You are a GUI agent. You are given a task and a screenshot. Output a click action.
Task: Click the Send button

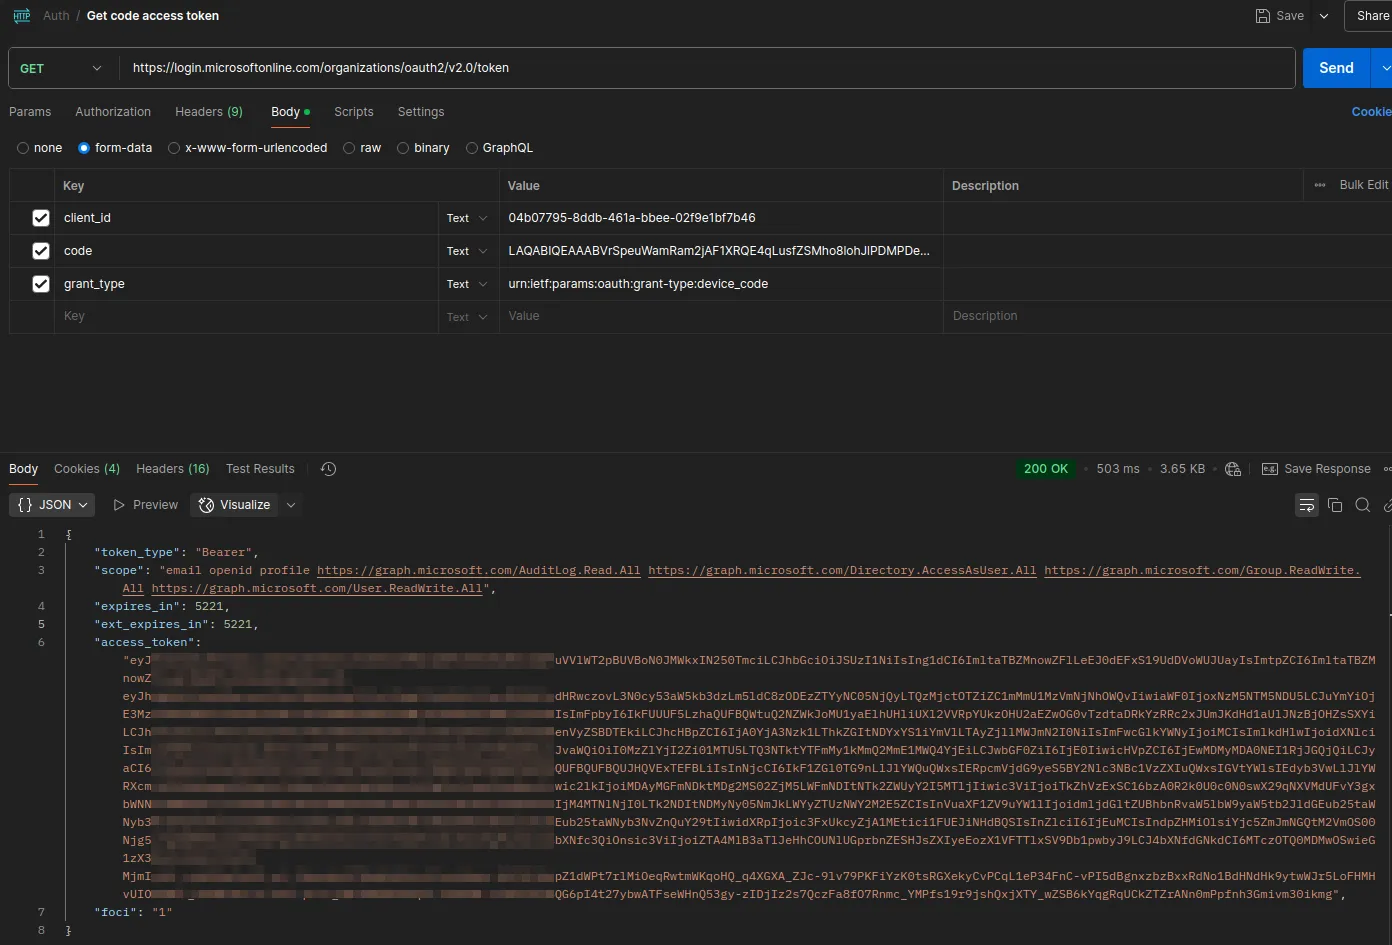[x=1336, y=68]
